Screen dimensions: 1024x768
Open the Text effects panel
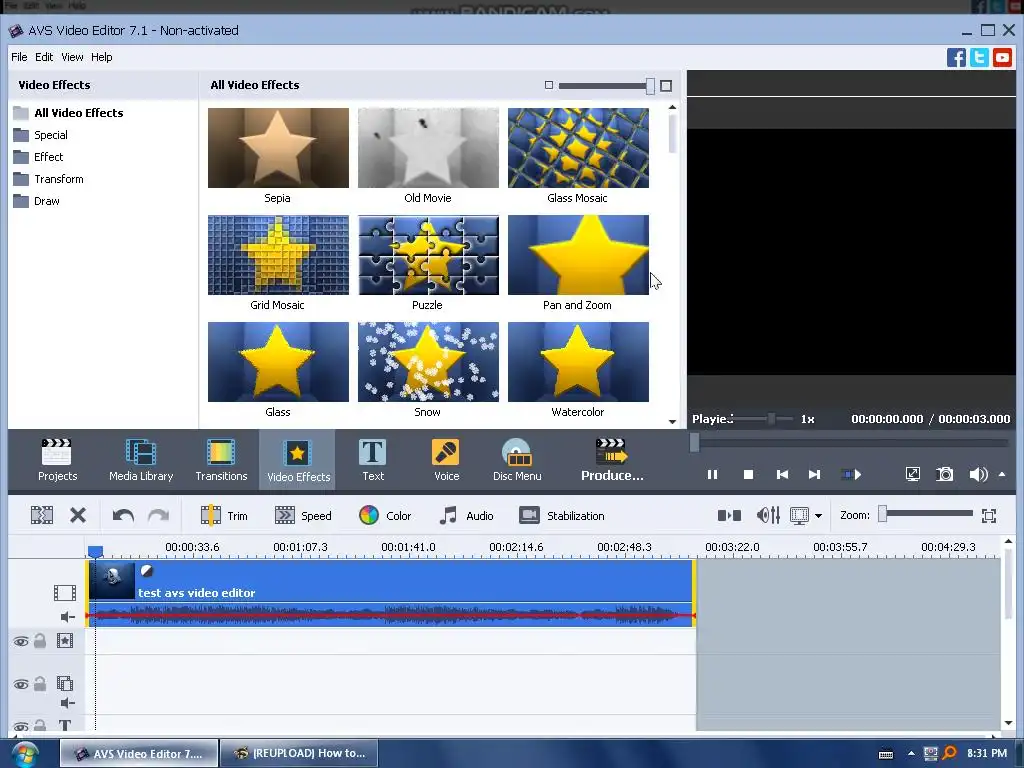tap(373, 460)
